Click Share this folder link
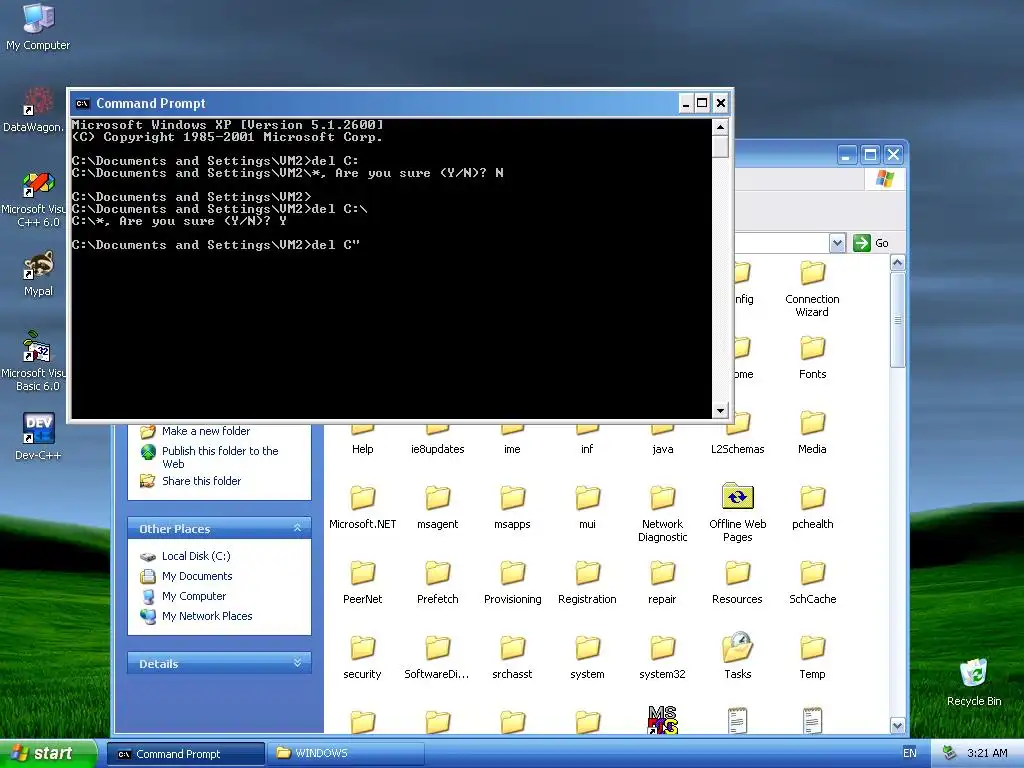This screenshot has width=1024, height=768. [x=201, y=481]
